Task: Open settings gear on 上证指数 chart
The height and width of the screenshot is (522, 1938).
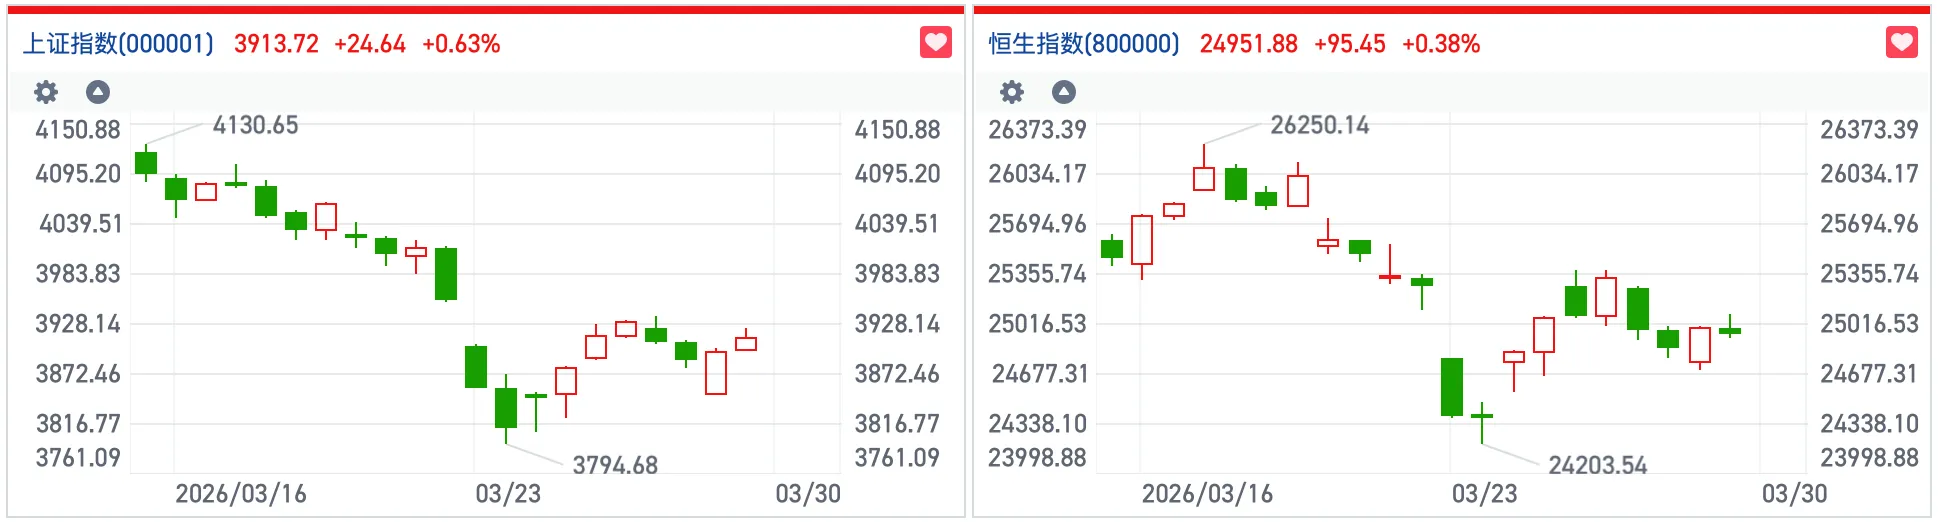Action: coord(46,92)
